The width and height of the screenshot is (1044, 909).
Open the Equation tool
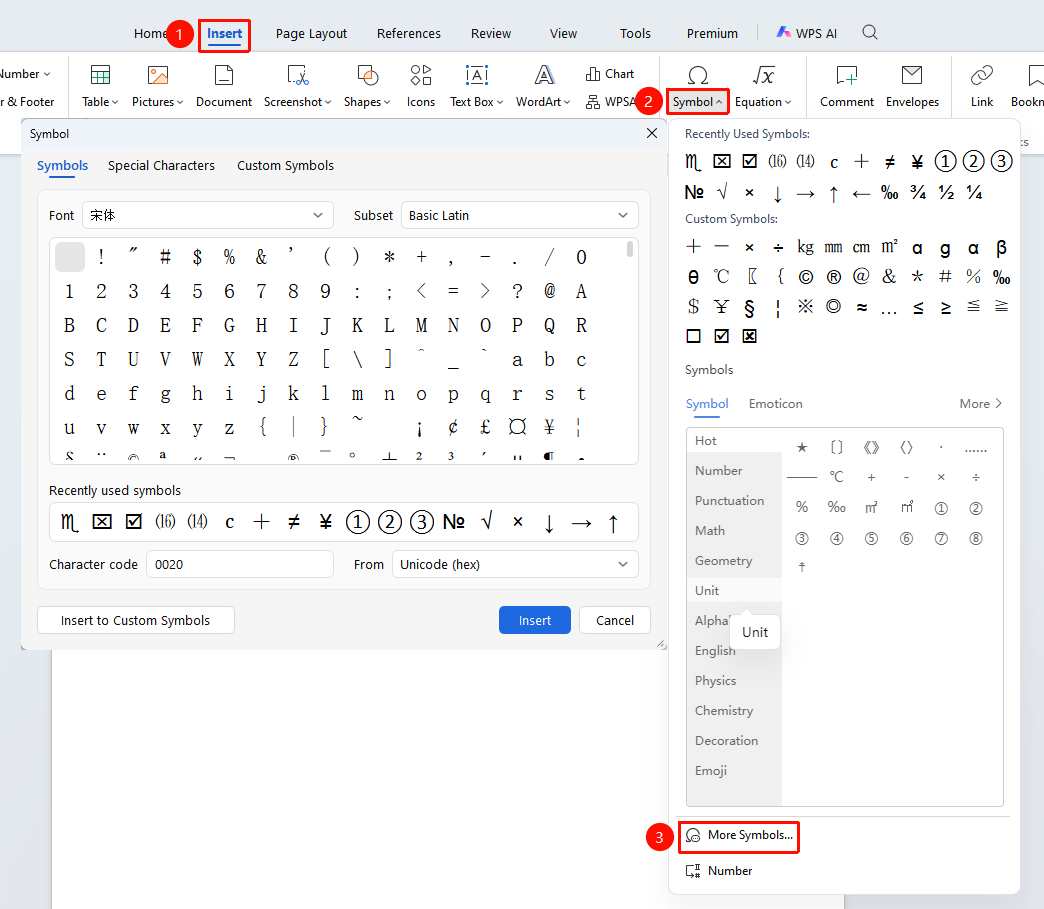coord(763,86)
